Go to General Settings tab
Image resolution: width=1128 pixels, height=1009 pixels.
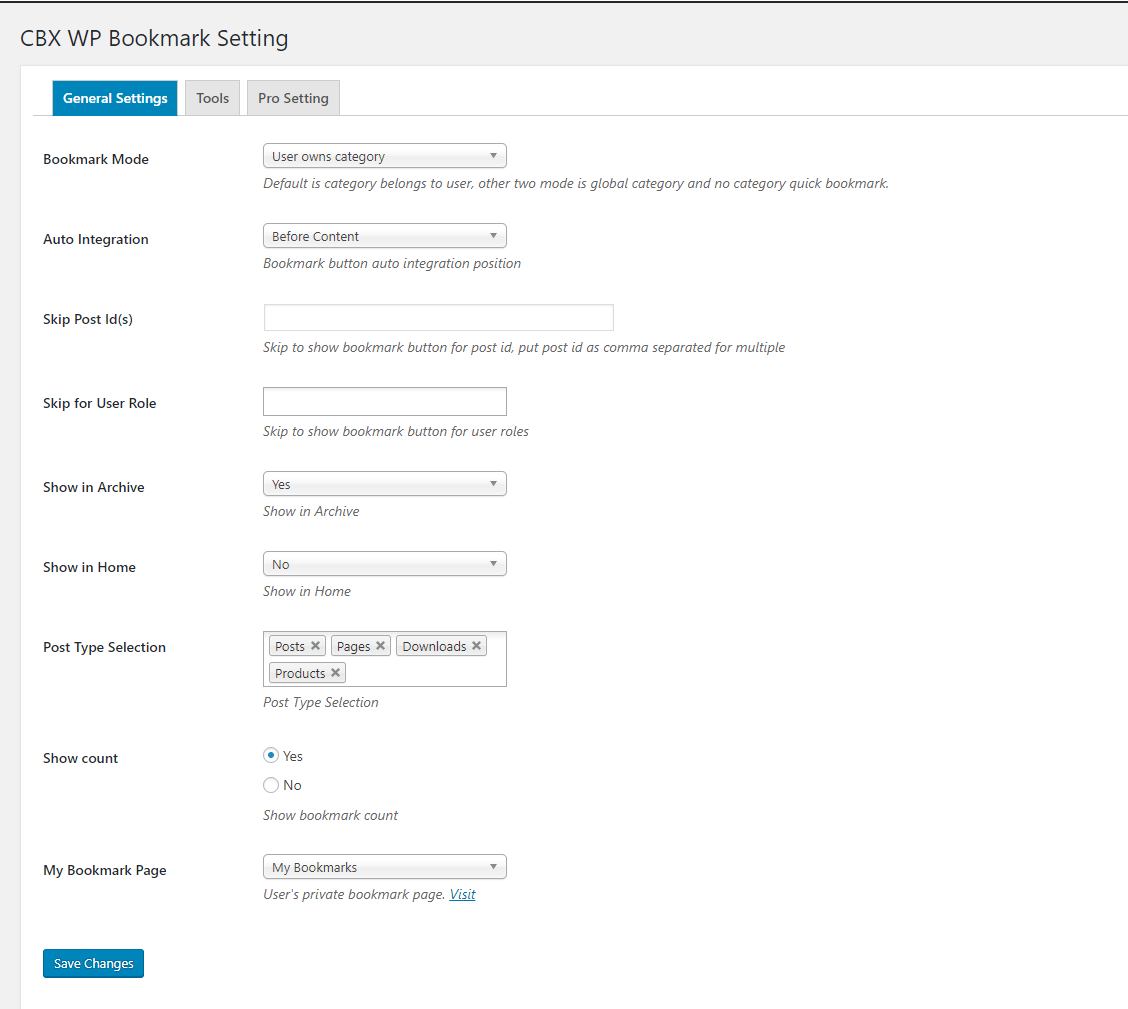pyautogui.click(x=115, y=98)
